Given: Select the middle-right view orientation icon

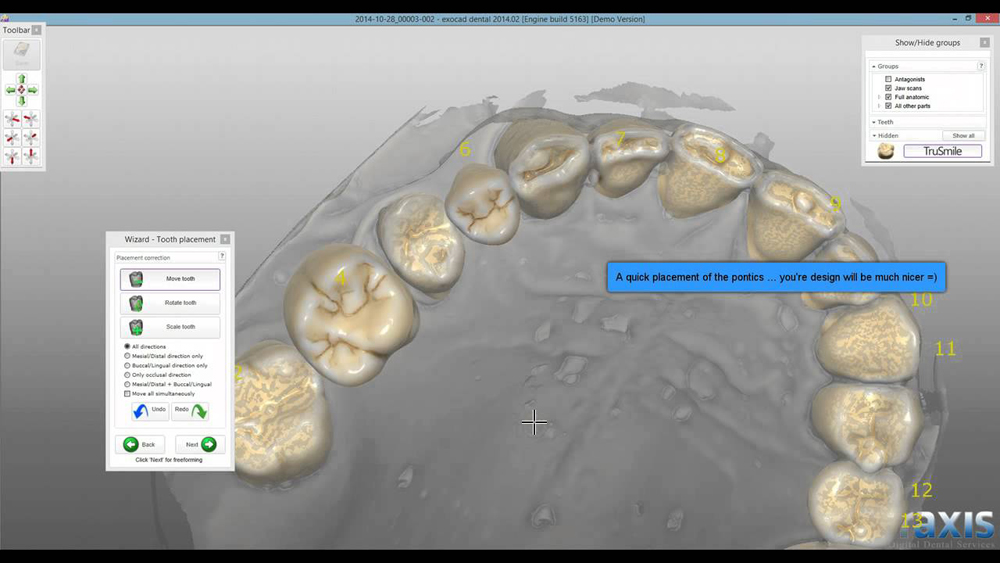Looking at the screenshot, I should point(31,138).
